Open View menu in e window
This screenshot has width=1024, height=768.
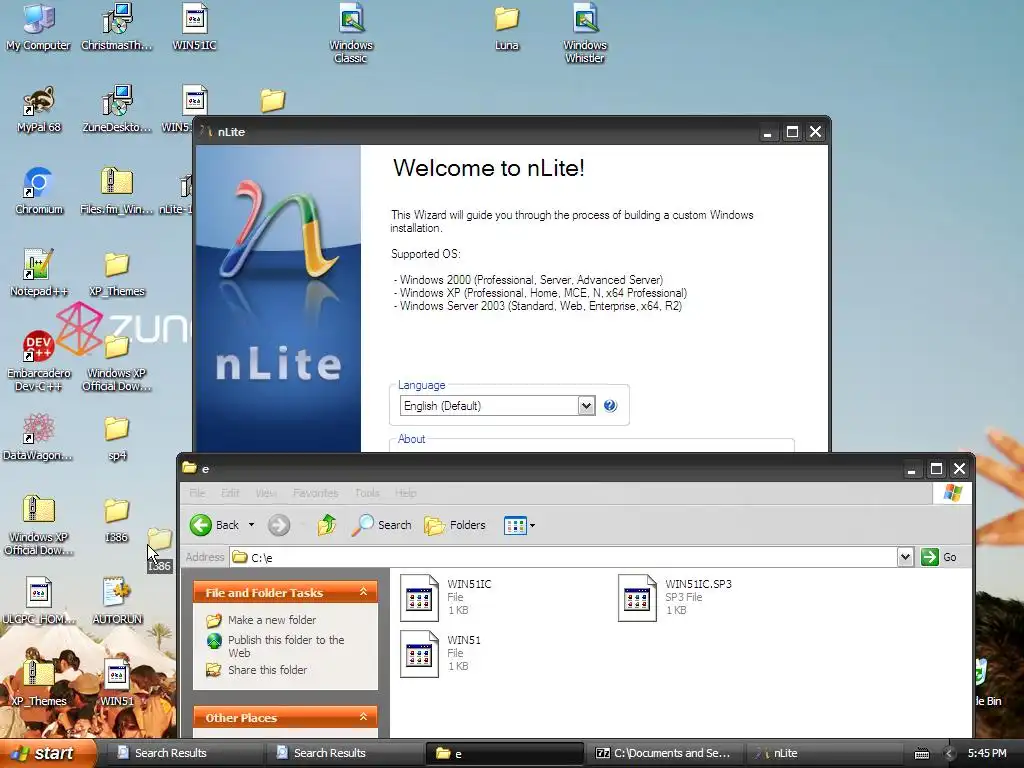266,493
